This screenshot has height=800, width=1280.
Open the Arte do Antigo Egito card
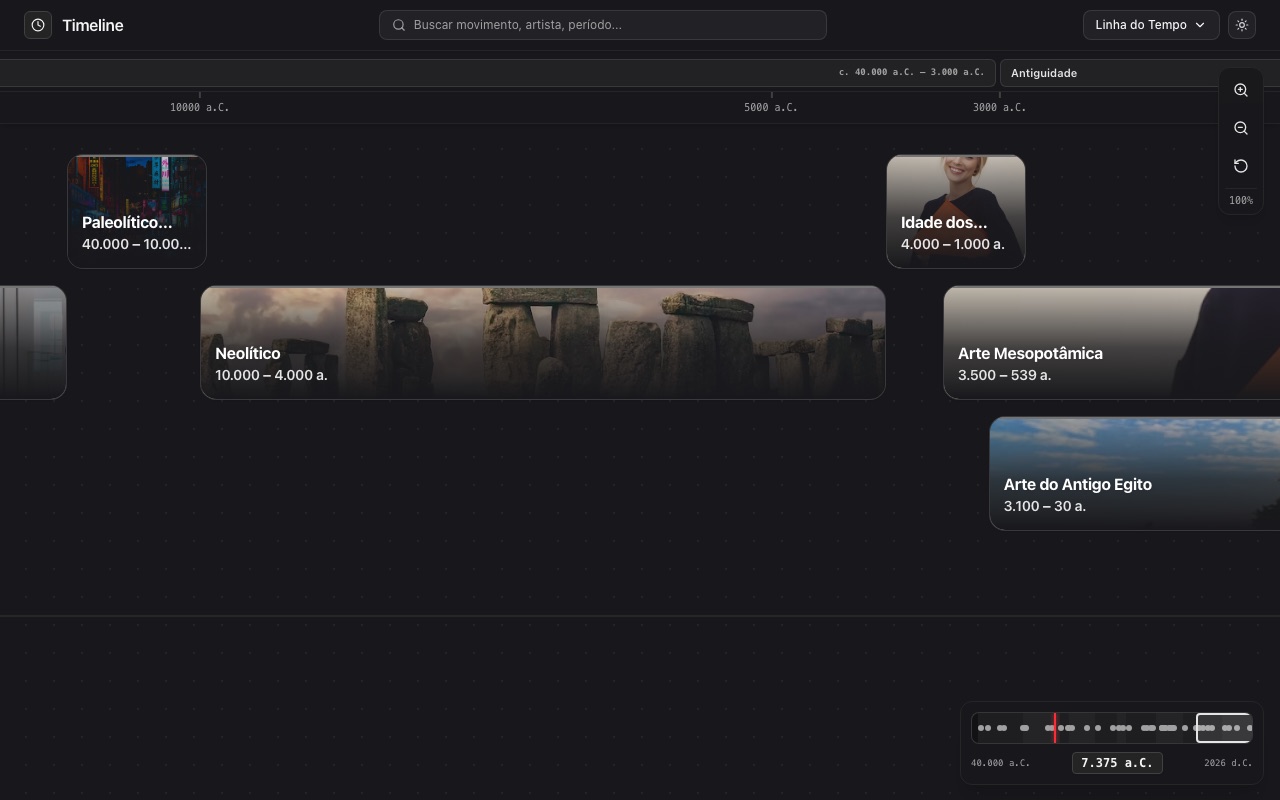pos(1135,474)
